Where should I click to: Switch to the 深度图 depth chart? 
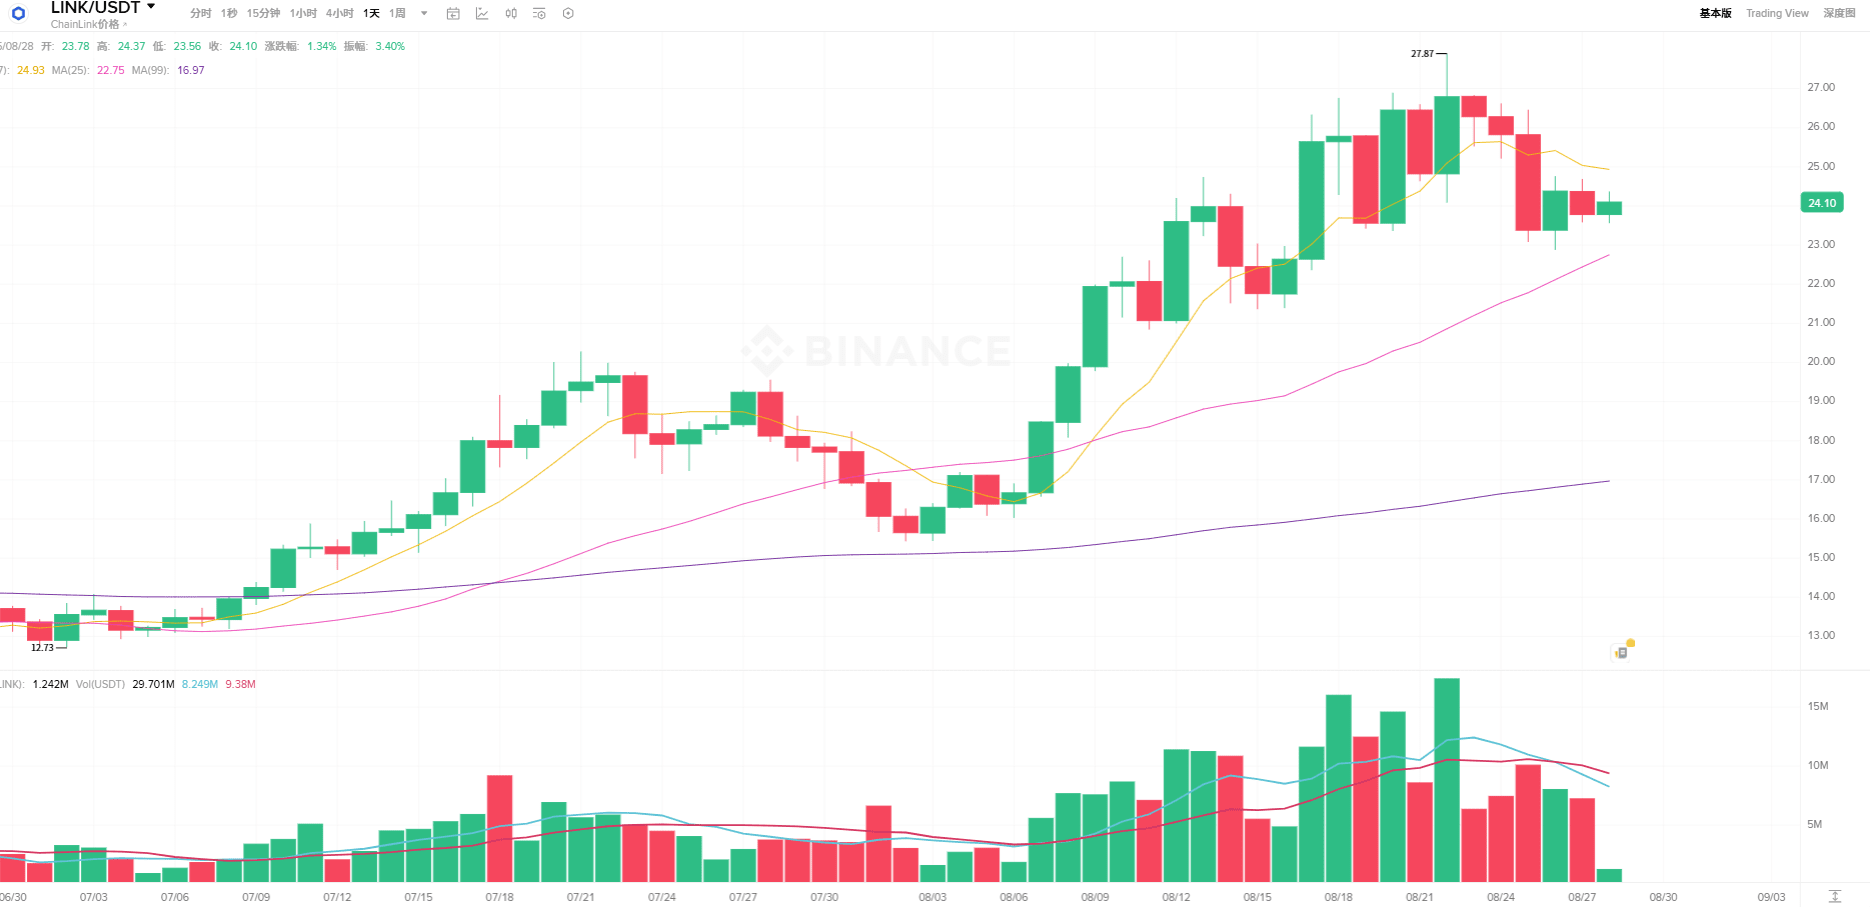click(1839, 14)
